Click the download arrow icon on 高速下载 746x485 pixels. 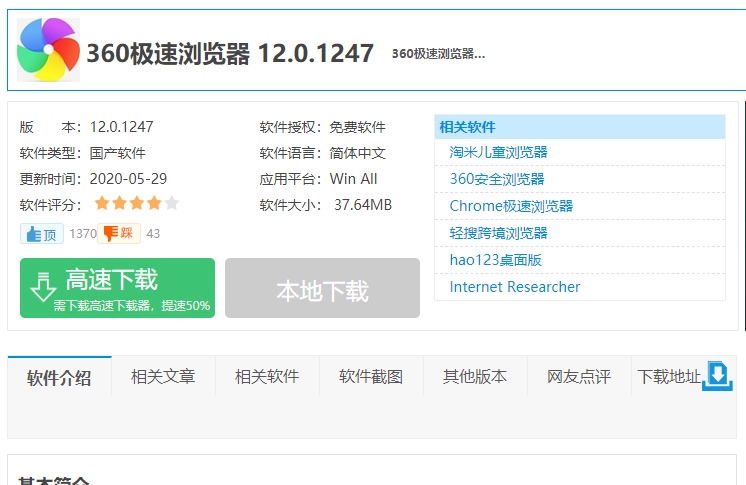coord(43,287)
